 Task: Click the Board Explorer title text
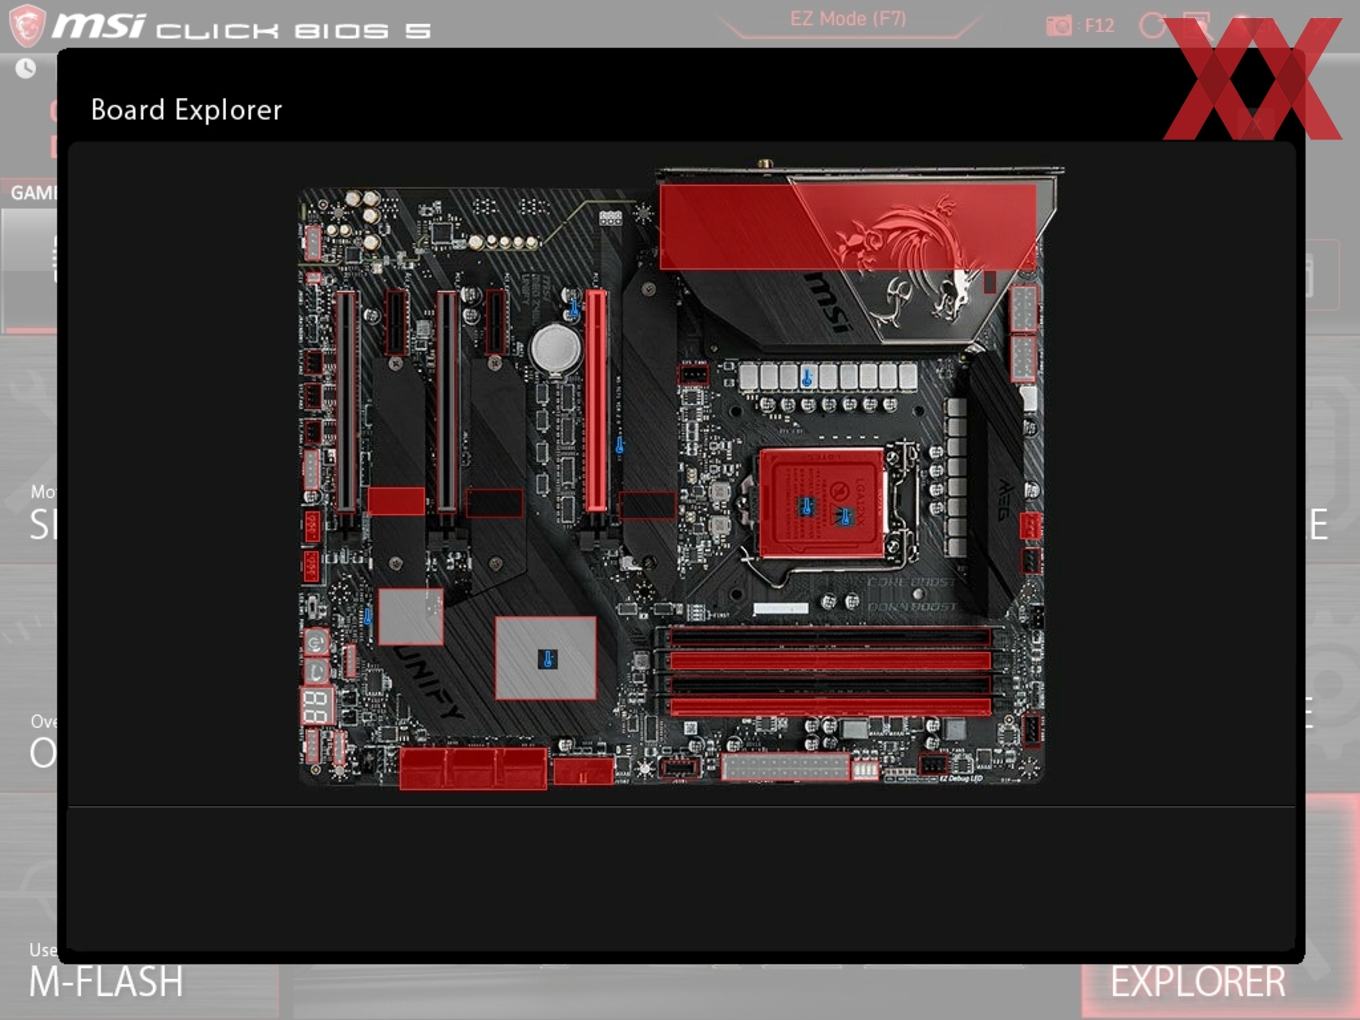coord(186,110)
